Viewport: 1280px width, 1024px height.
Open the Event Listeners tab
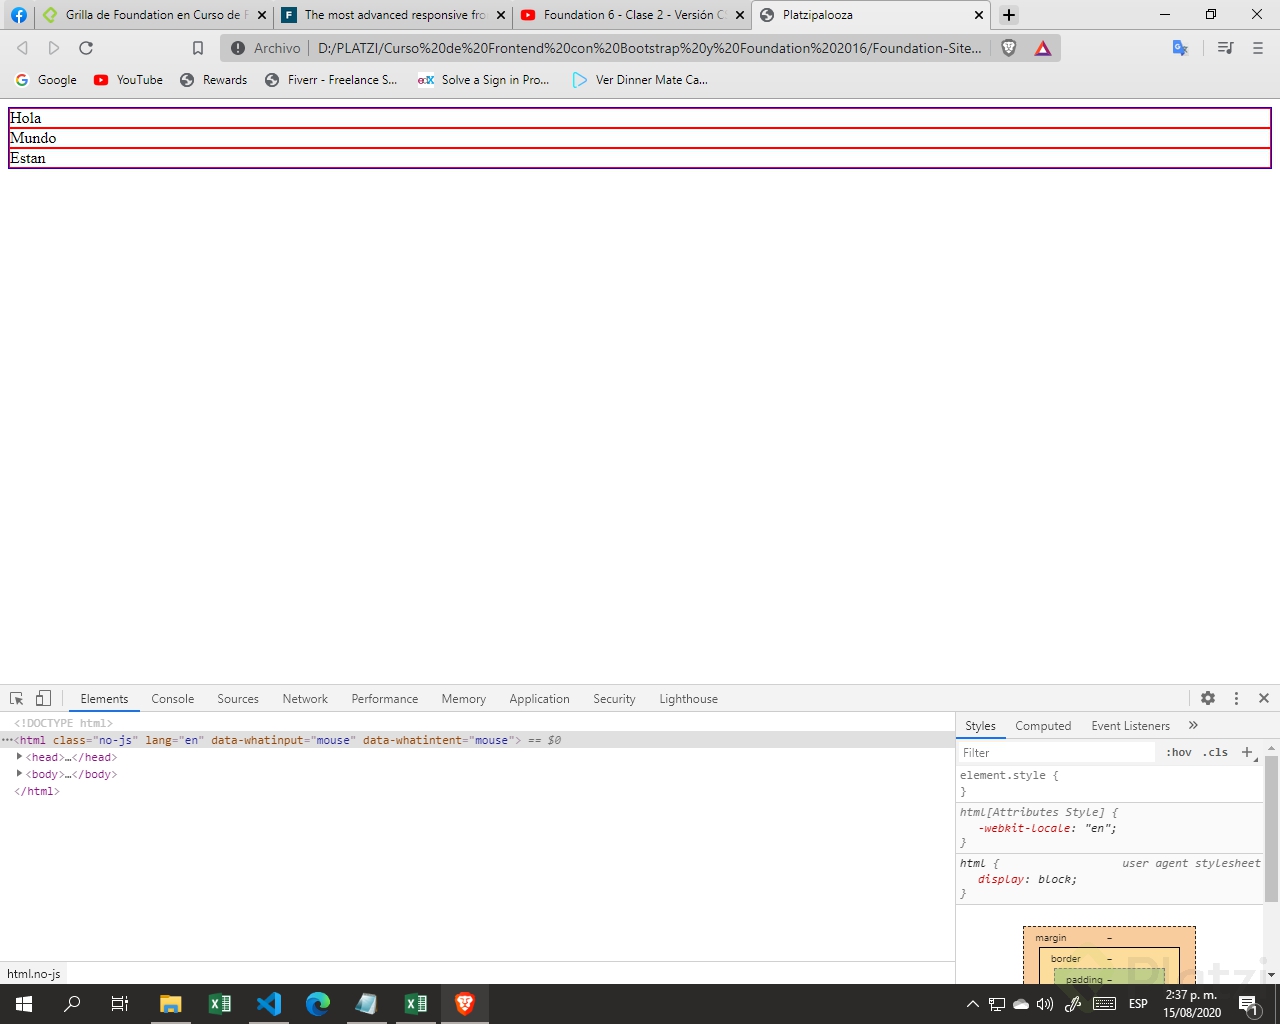click(1131, 726)
